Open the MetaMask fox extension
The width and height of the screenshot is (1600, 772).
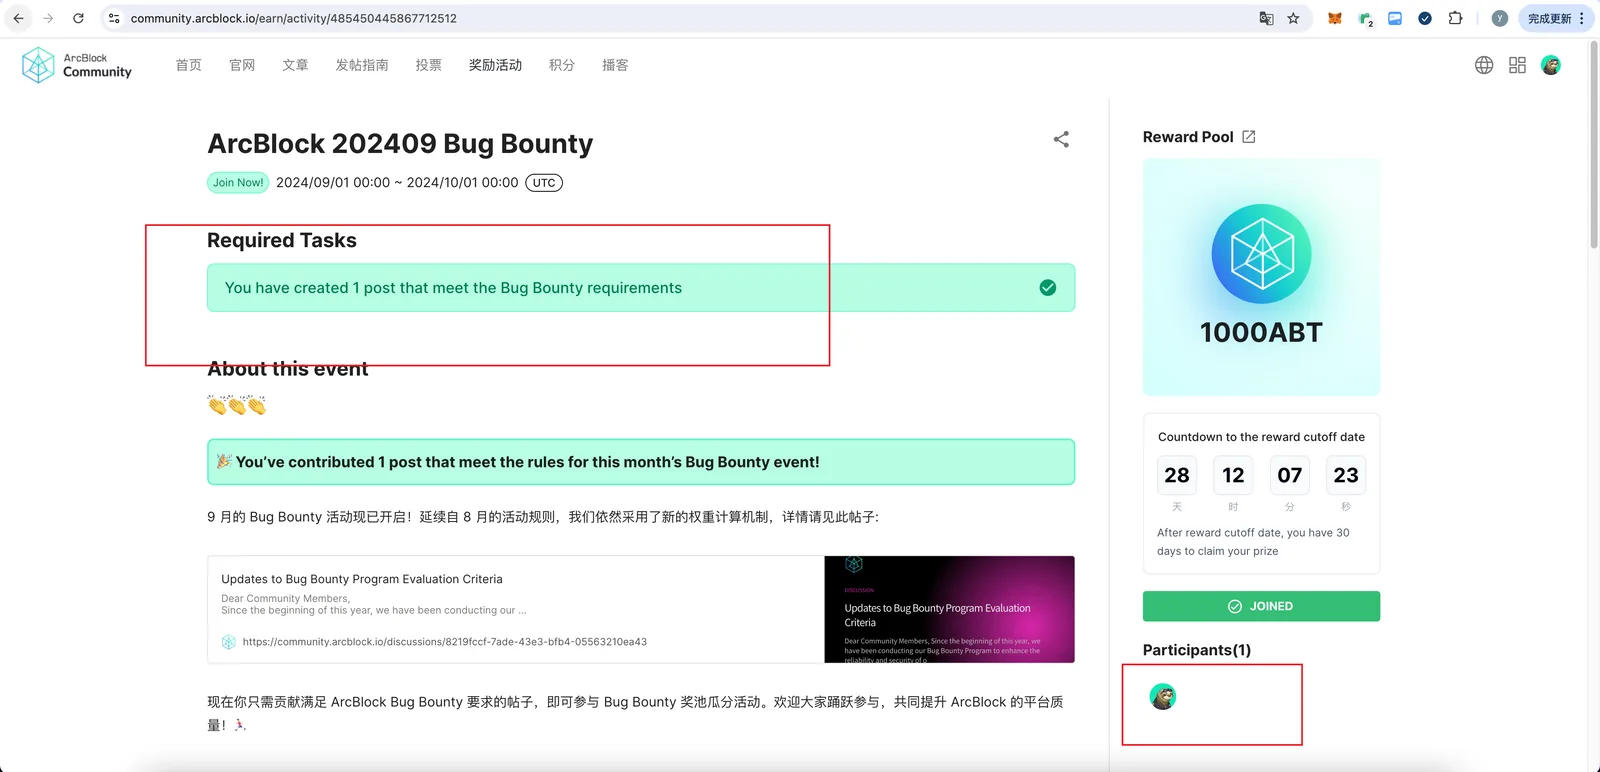[x=1334, y=18]
